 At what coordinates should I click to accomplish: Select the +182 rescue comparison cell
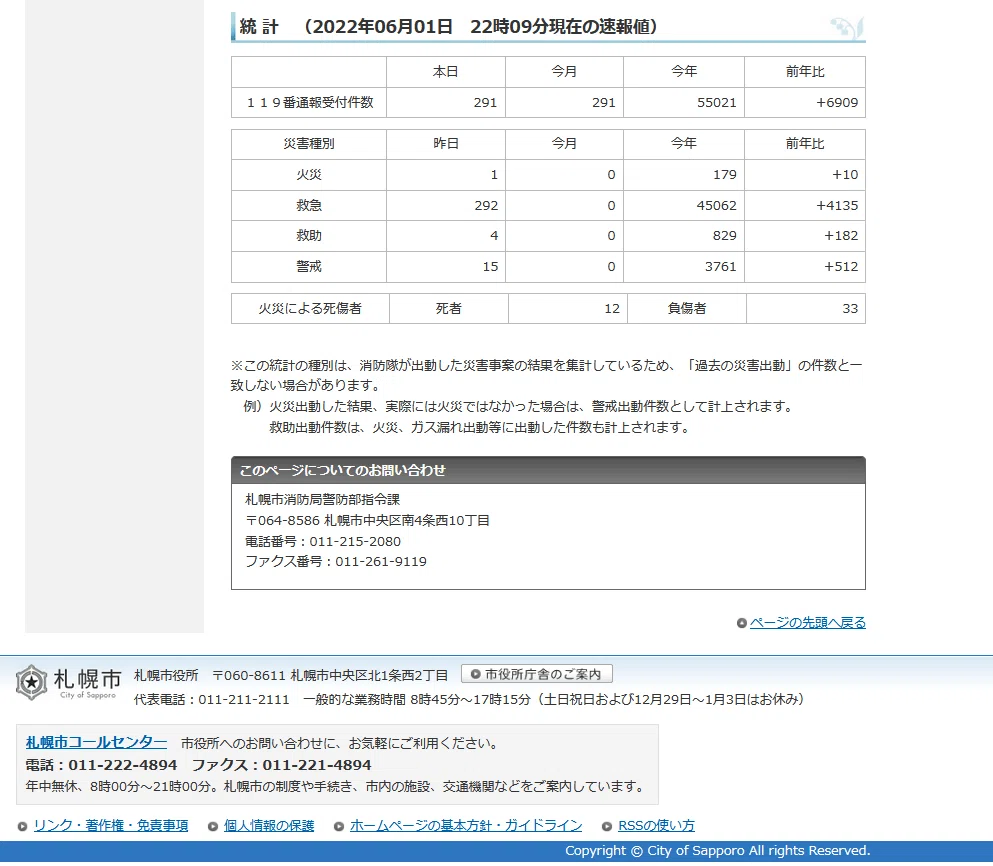coord(805,236)
